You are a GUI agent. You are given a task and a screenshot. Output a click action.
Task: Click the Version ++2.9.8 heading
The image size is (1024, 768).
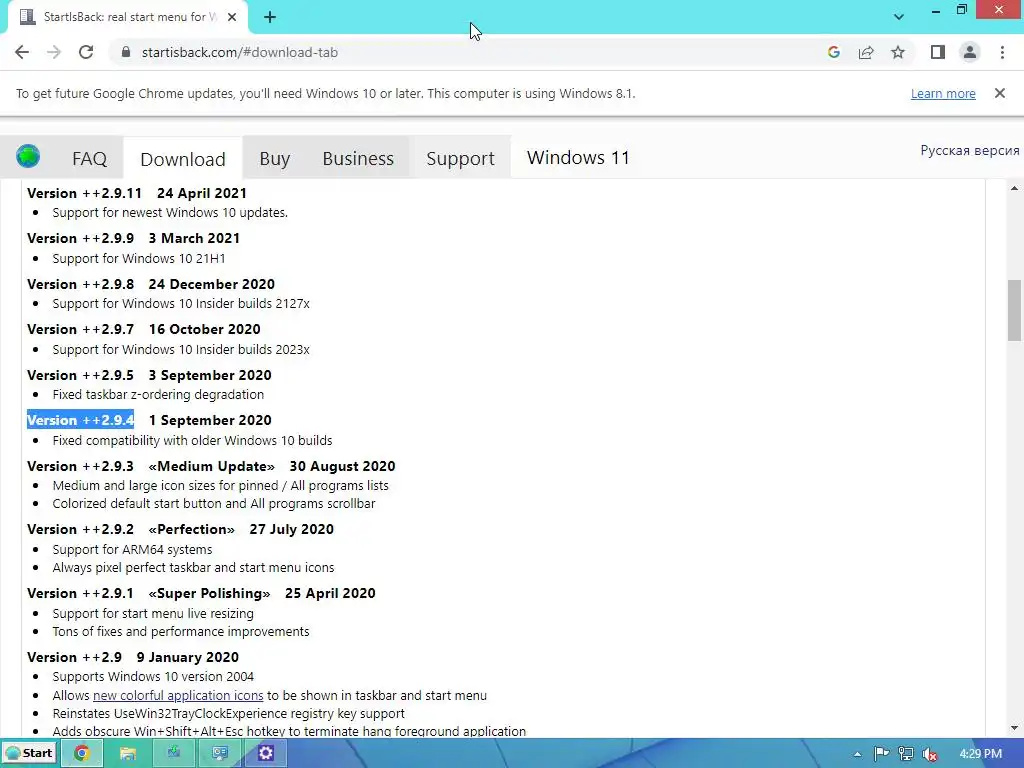coord(80,284)
